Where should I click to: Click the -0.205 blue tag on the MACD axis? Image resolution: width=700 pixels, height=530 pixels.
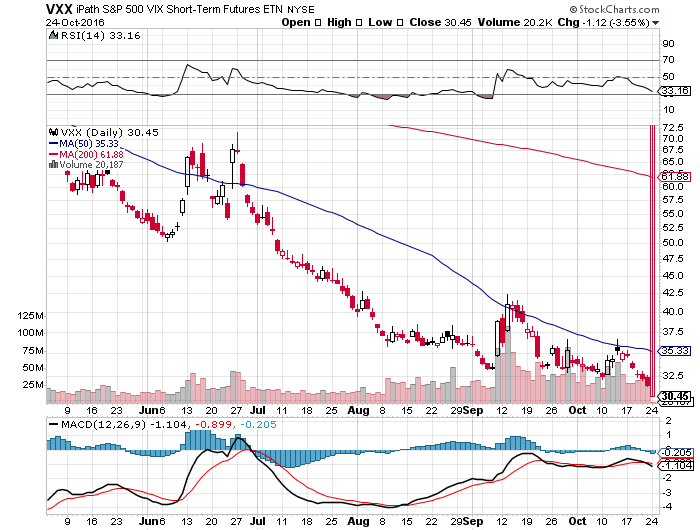[675, 453]
